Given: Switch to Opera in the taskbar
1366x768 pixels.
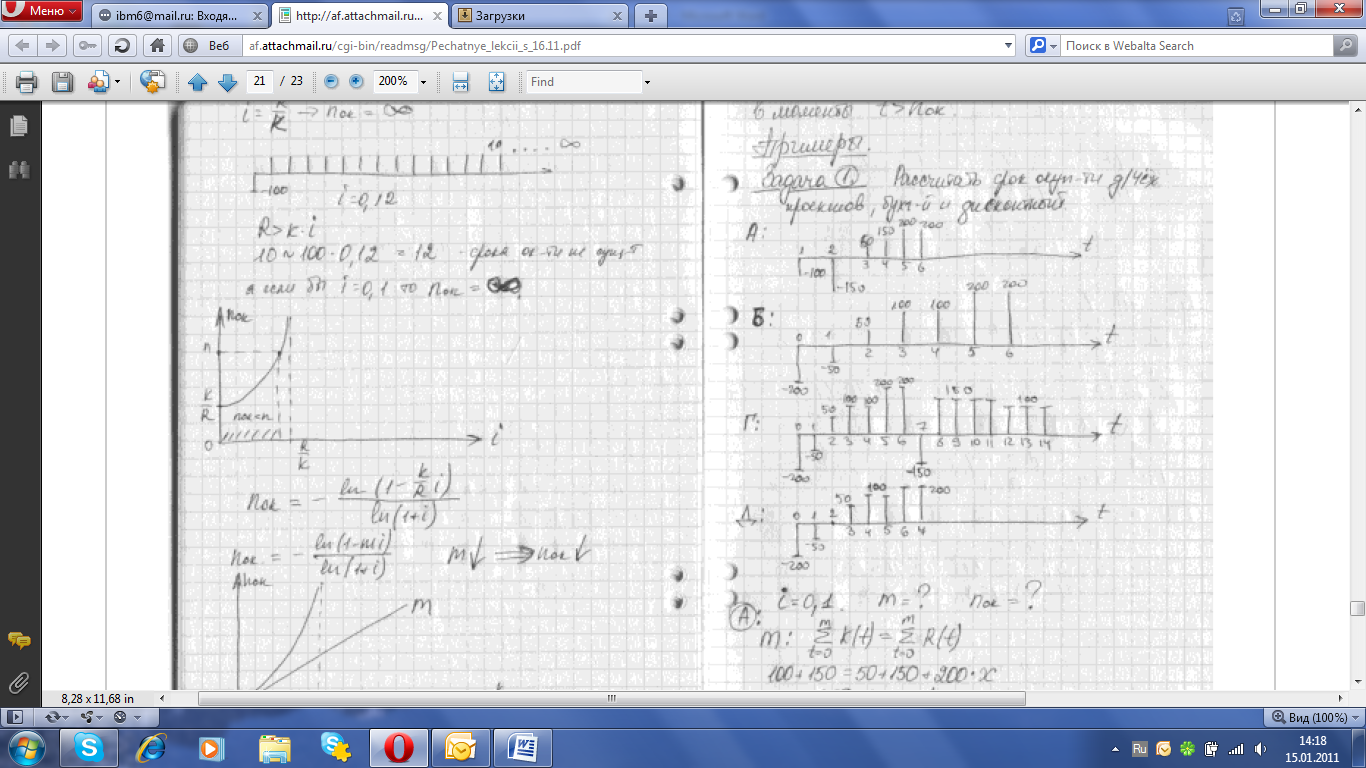Looking at the screenshot, I should (399, 747).
